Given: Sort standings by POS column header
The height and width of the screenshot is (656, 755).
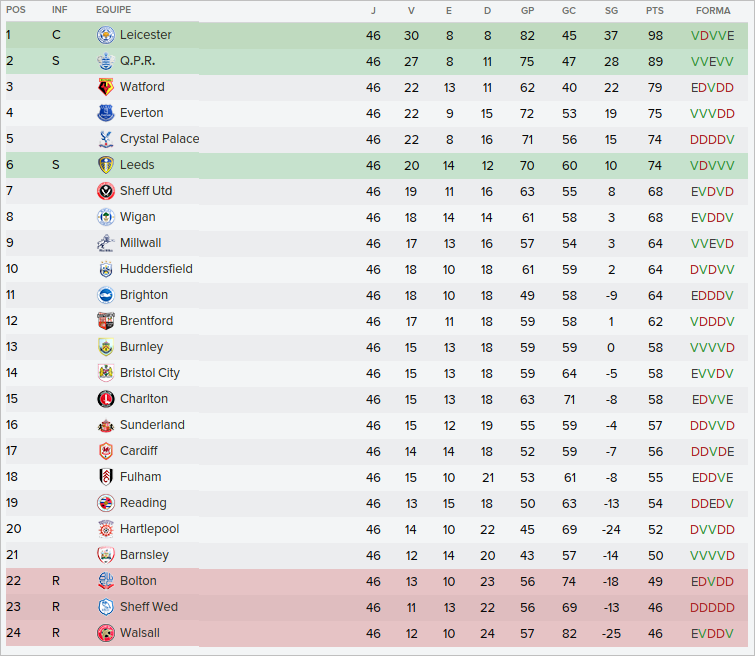Looking at the screenshot, I should pyautogui.click(x=16, y=10).
